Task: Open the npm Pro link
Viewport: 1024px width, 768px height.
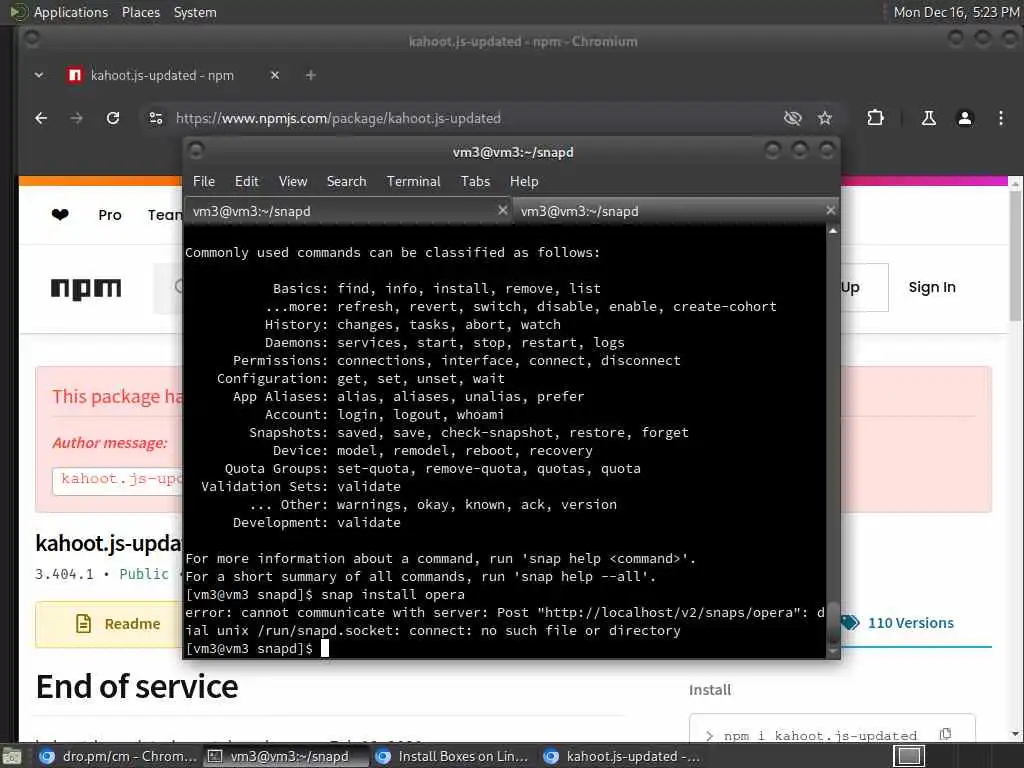Action: (110, 215)
